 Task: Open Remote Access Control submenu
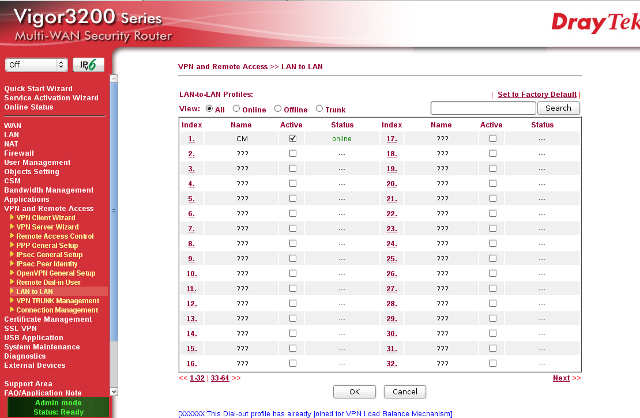[55, 236]
